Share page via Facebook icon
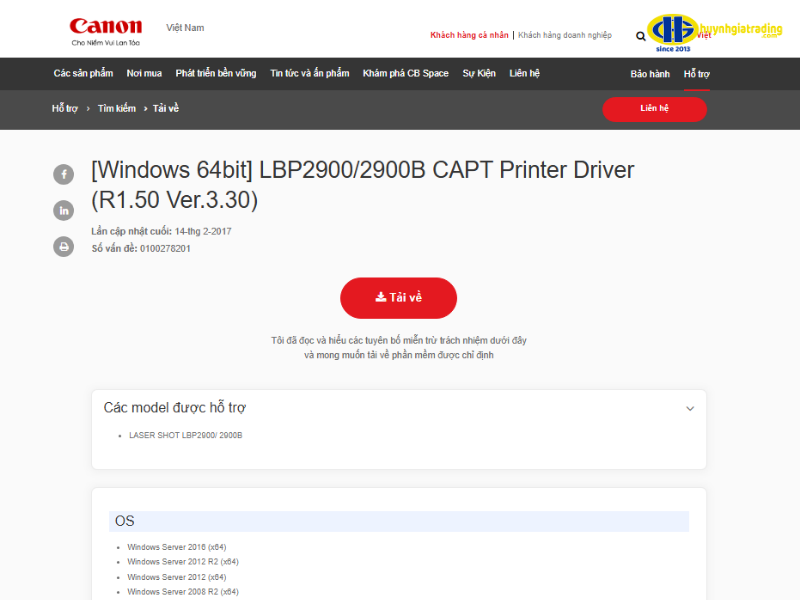The width and height of the screenshot is (800, 600). (x=64, y=174)
